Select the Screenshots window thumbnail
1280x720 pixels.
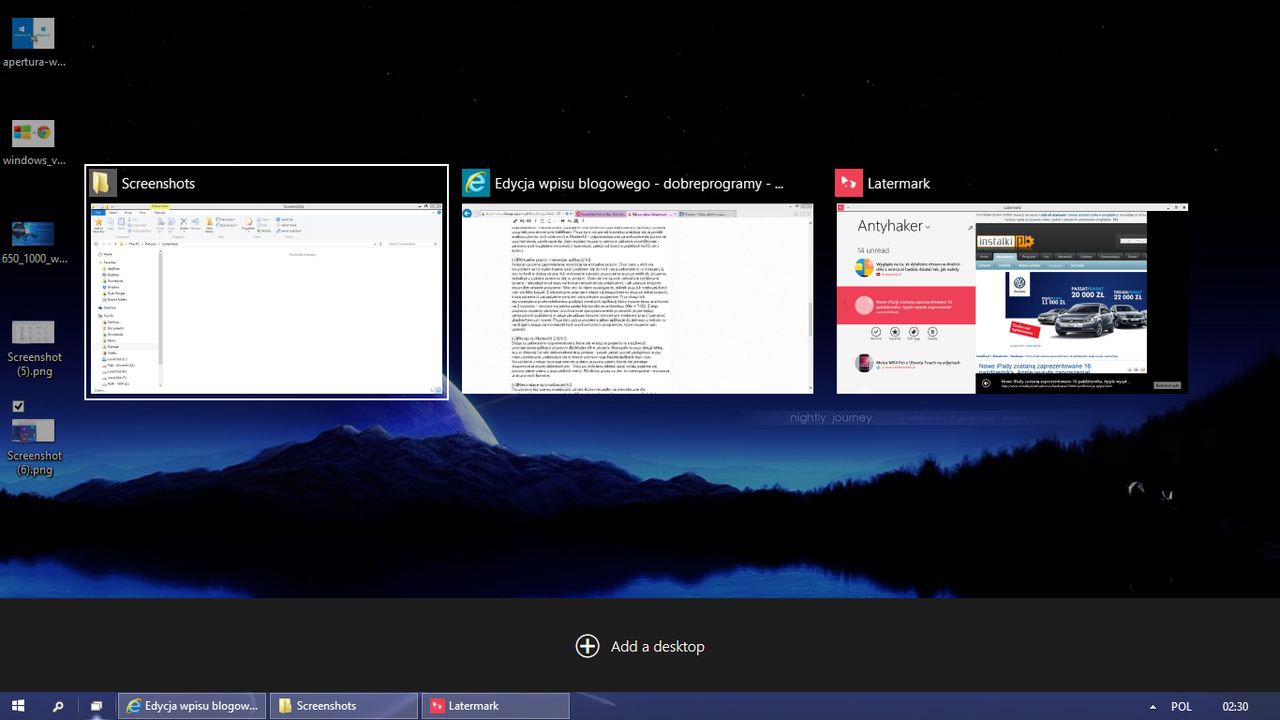tap(267, 300)
